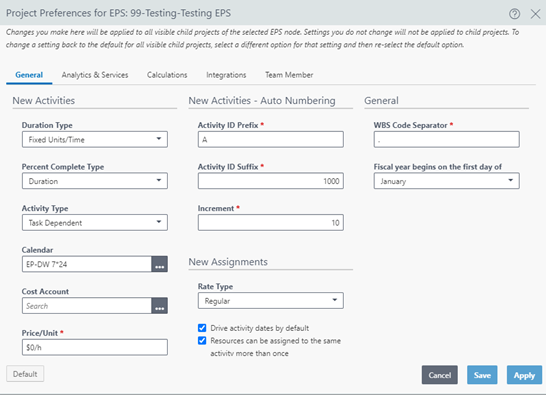Open the Calendar browse ellipsis button
The image size is (546, 395).
[159, 264]
